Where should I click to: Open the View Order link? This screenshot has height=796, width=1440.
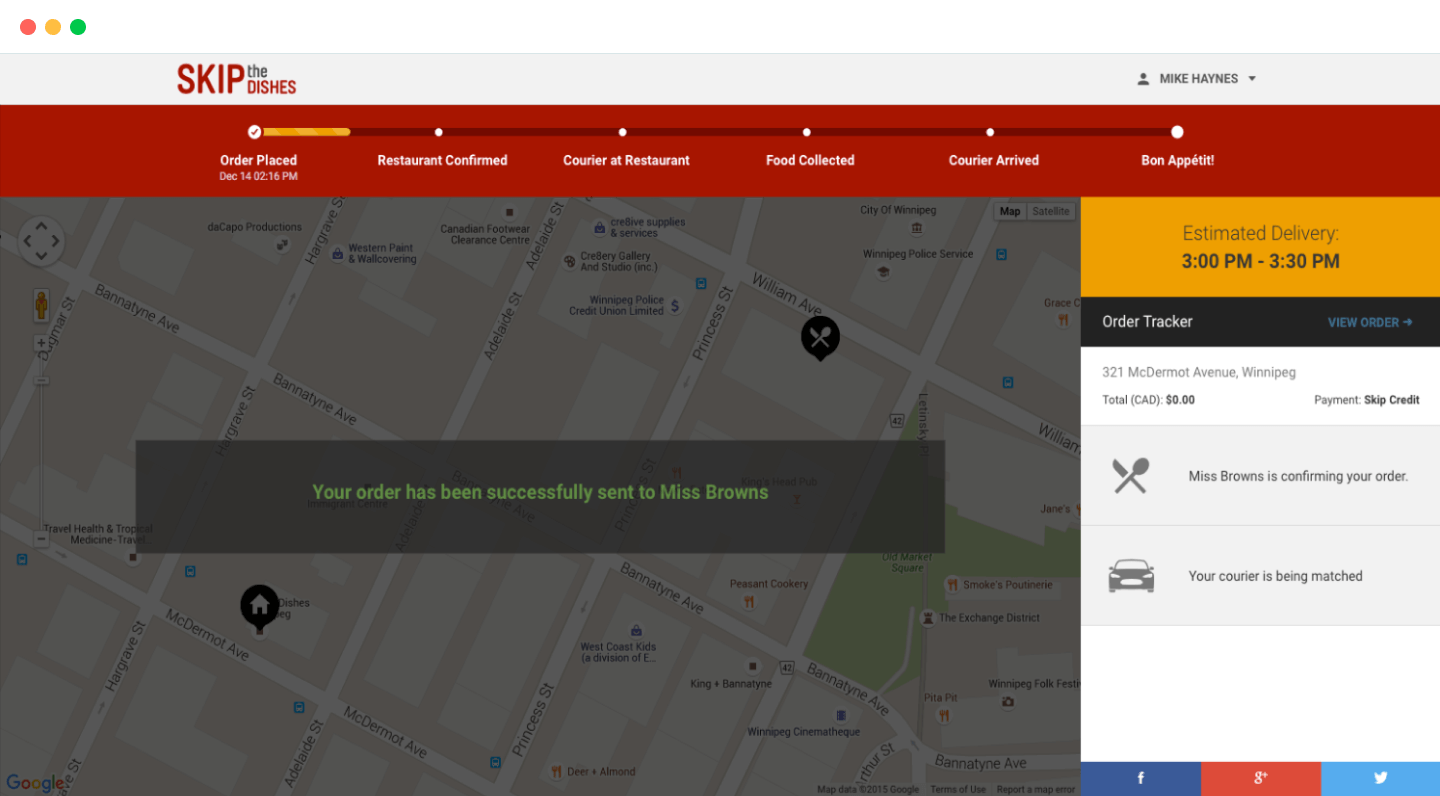(1370, 322)
